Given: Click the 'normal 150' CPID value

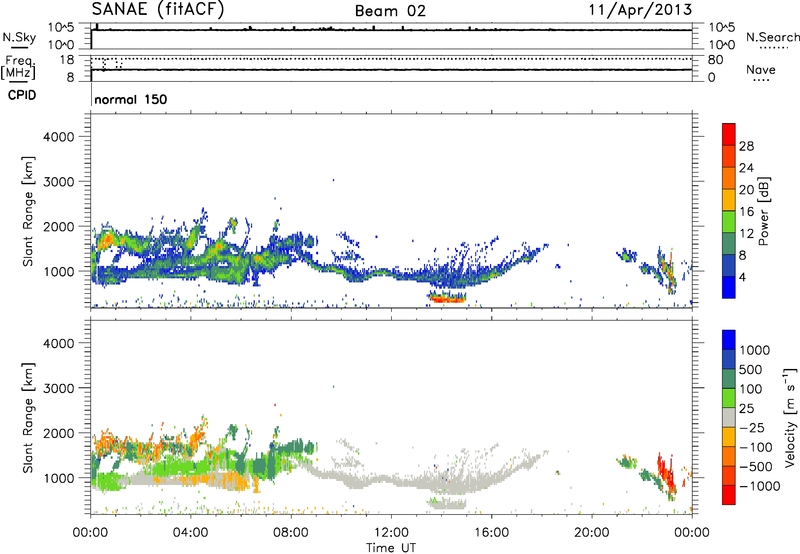Looking at the screenshot, I should click(131, 99).
